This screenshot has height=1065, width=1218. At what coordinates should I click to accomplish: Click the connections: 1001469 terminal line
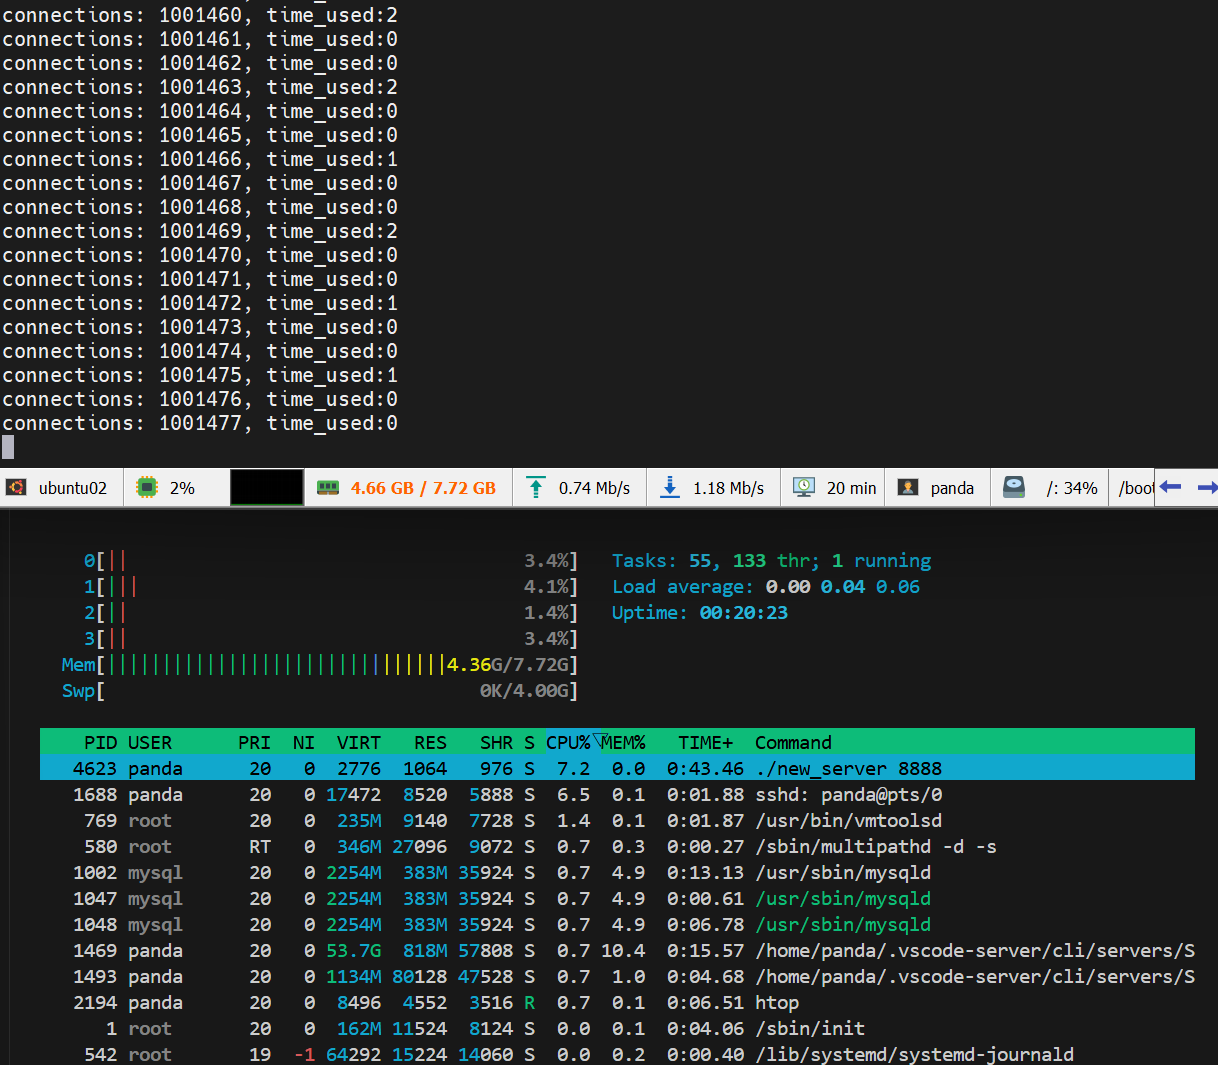pyautogui.click(x=200, y=231)
